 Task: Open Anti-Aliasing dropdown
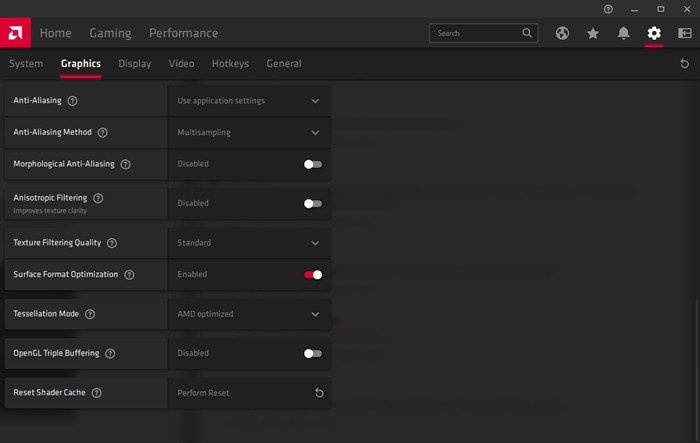(249, 101)
